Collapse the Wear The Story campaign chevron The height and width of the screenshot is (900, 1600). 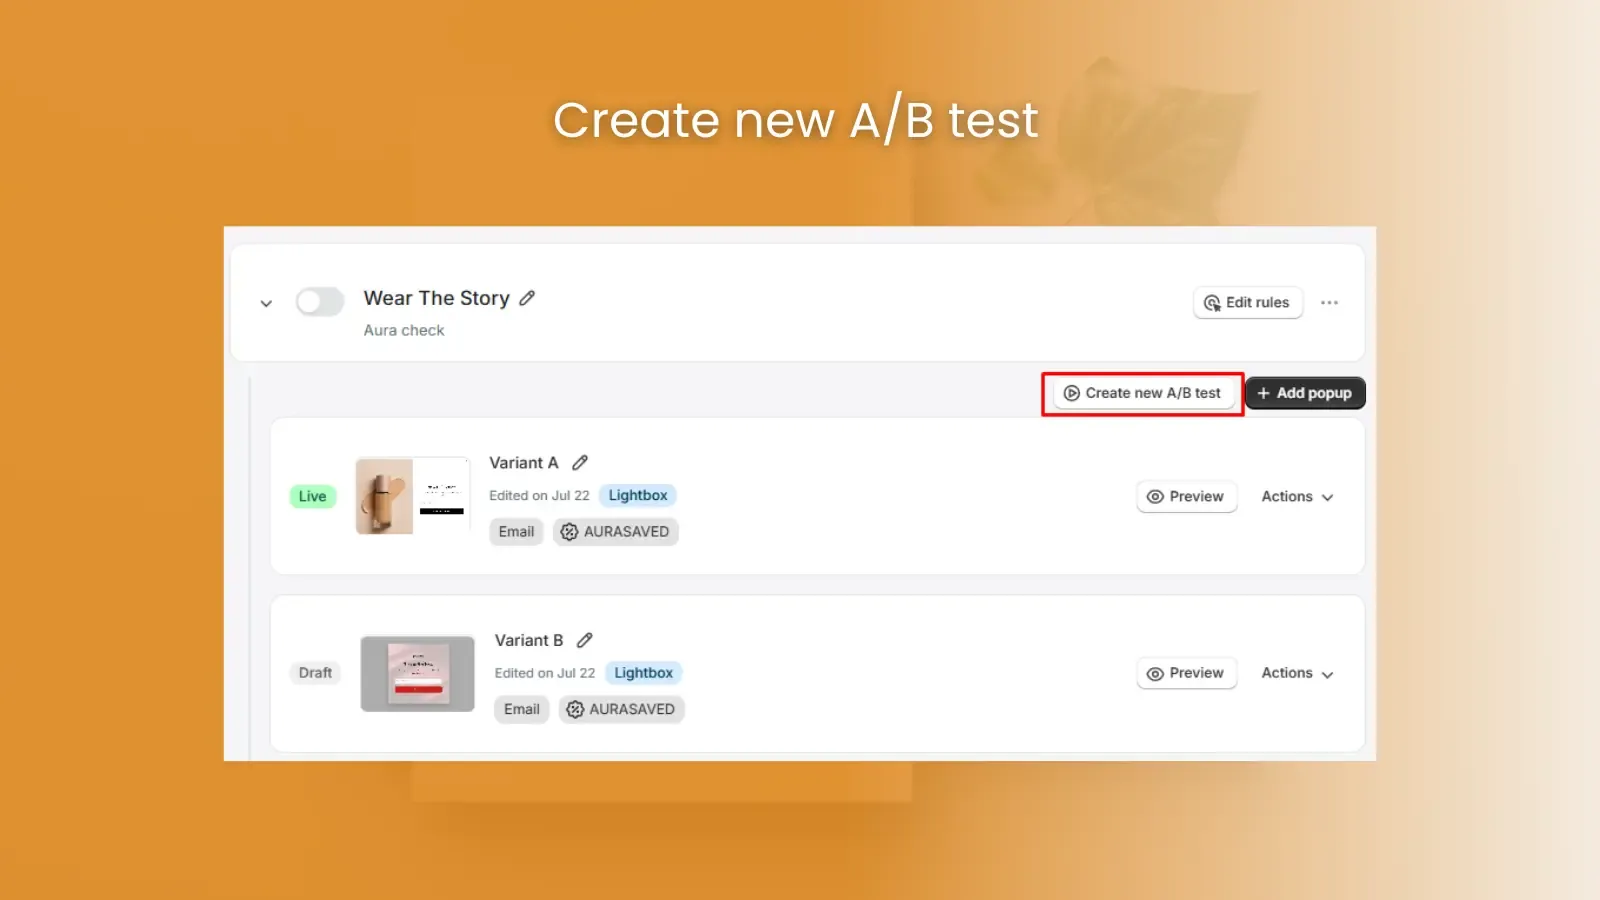point(266,303)
